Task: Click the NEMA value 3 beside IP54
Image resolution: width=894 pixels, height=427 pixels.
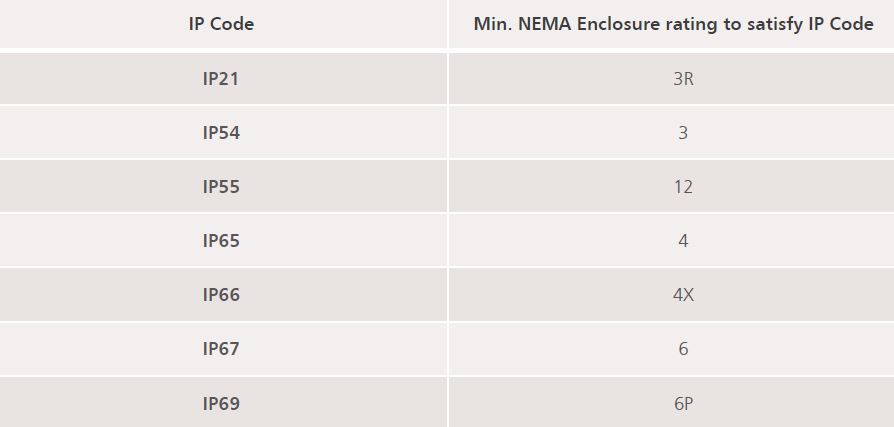Action: [683, 133]
